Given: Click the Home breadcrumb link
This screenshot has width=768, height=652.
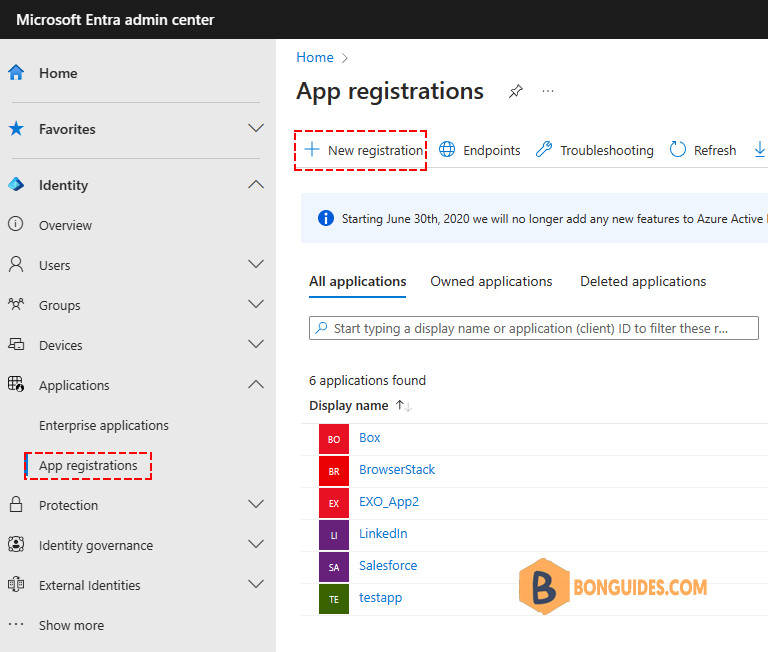Looking at the screenshot, I should (315, 57).
